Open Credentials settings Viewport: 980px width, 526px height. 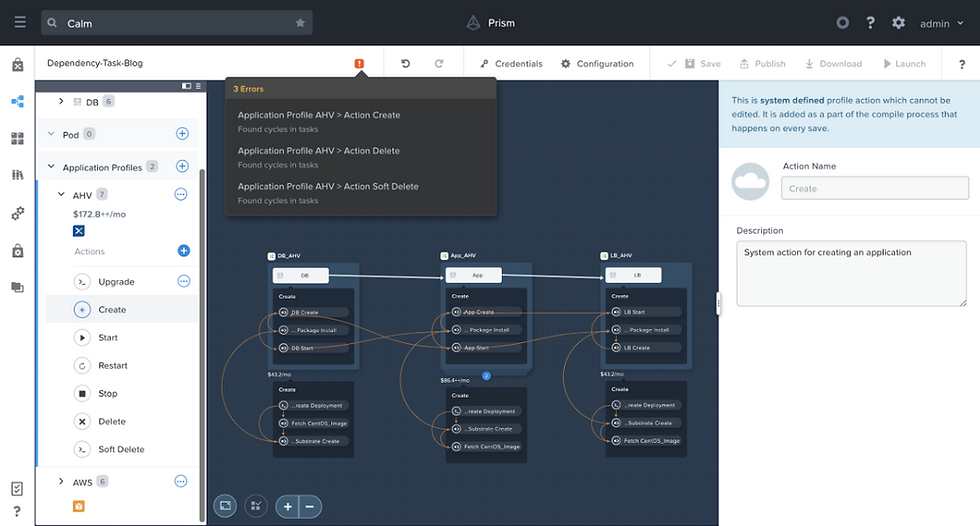pyautogui.click(x=511, y=64)
